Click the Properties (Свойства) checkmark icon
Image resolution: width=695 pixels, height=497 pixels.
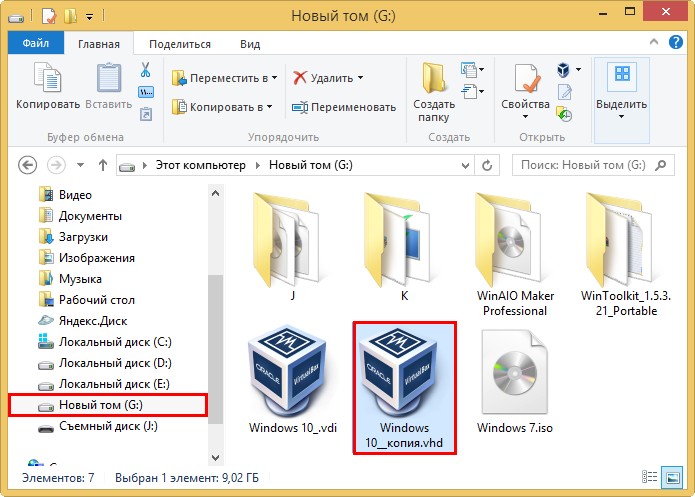coord(526,79)
